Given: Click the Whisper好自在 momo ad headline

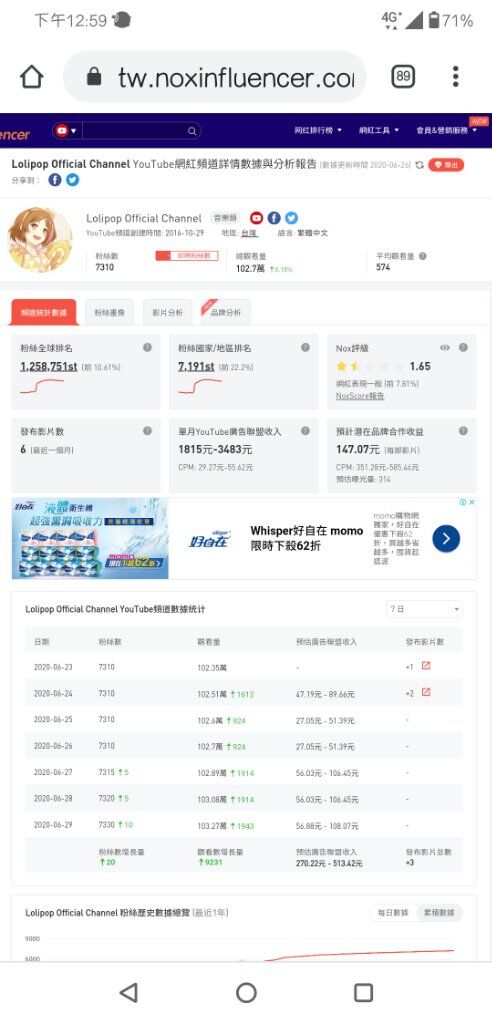Looking at the screenshot, I should coord(306,538).
